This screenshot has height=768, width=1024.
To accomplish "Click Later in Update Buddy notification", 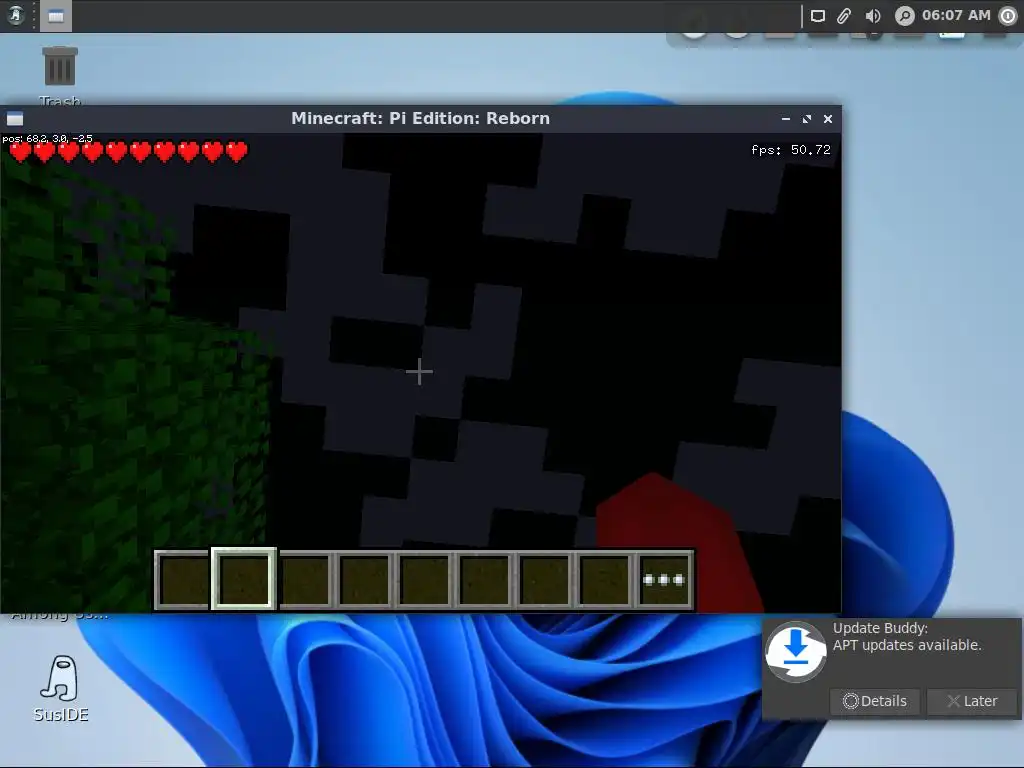I will pos(972,701).
